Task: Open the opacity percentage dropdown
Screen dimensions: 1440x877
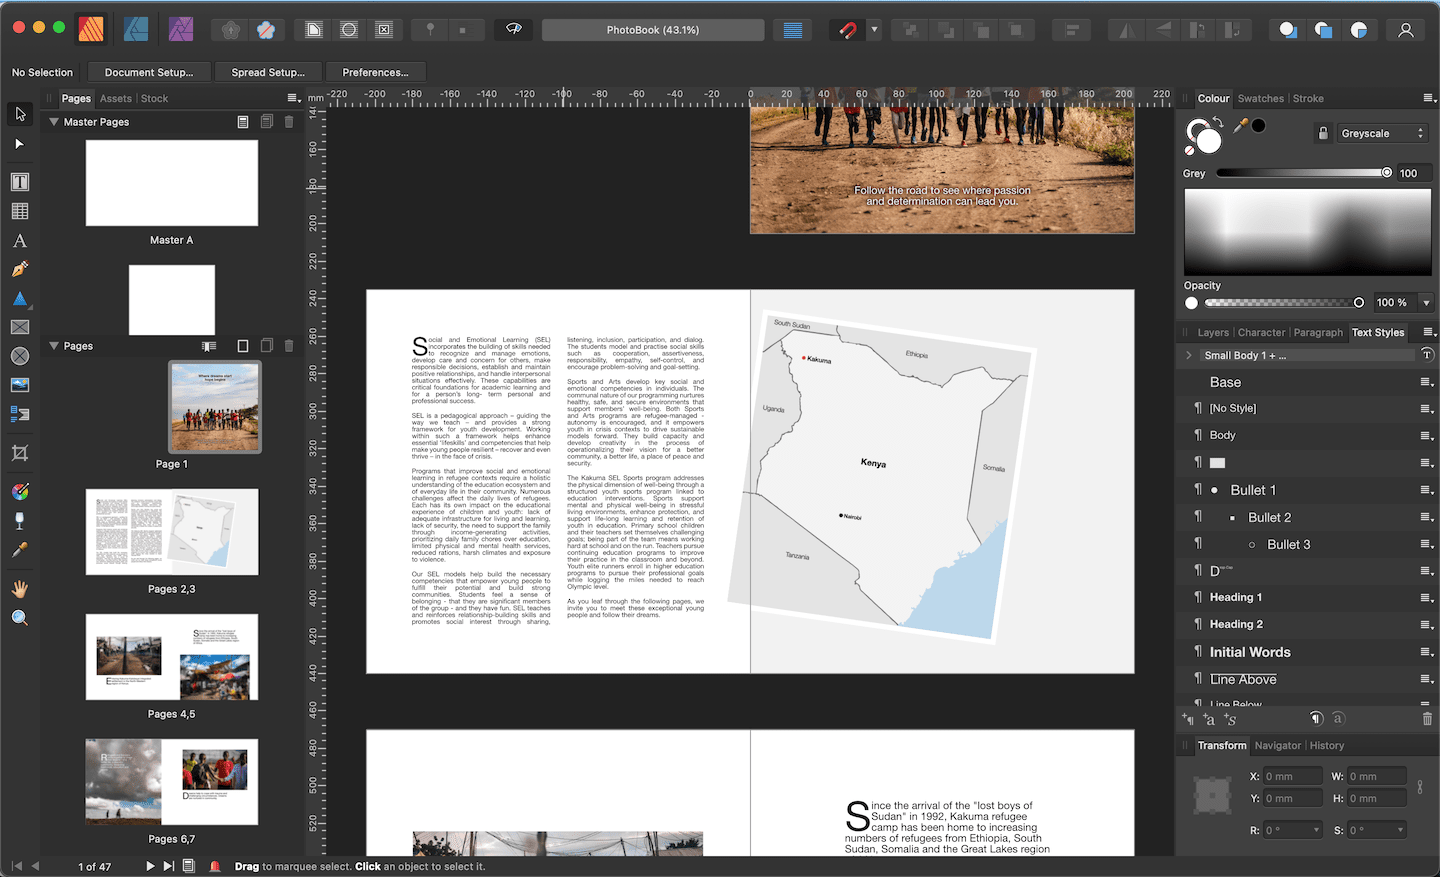Action: [1426, 303]
